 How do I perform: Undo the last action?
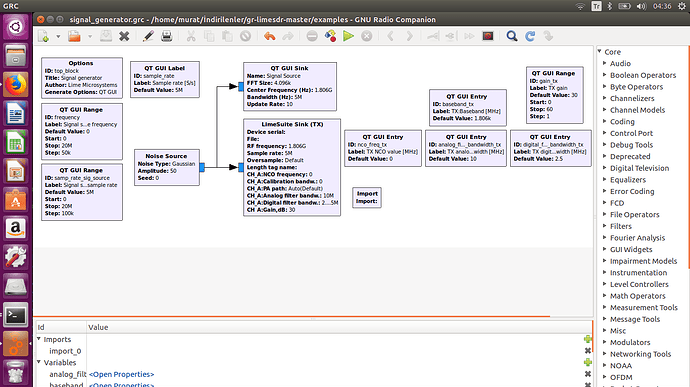pos(269,36)
